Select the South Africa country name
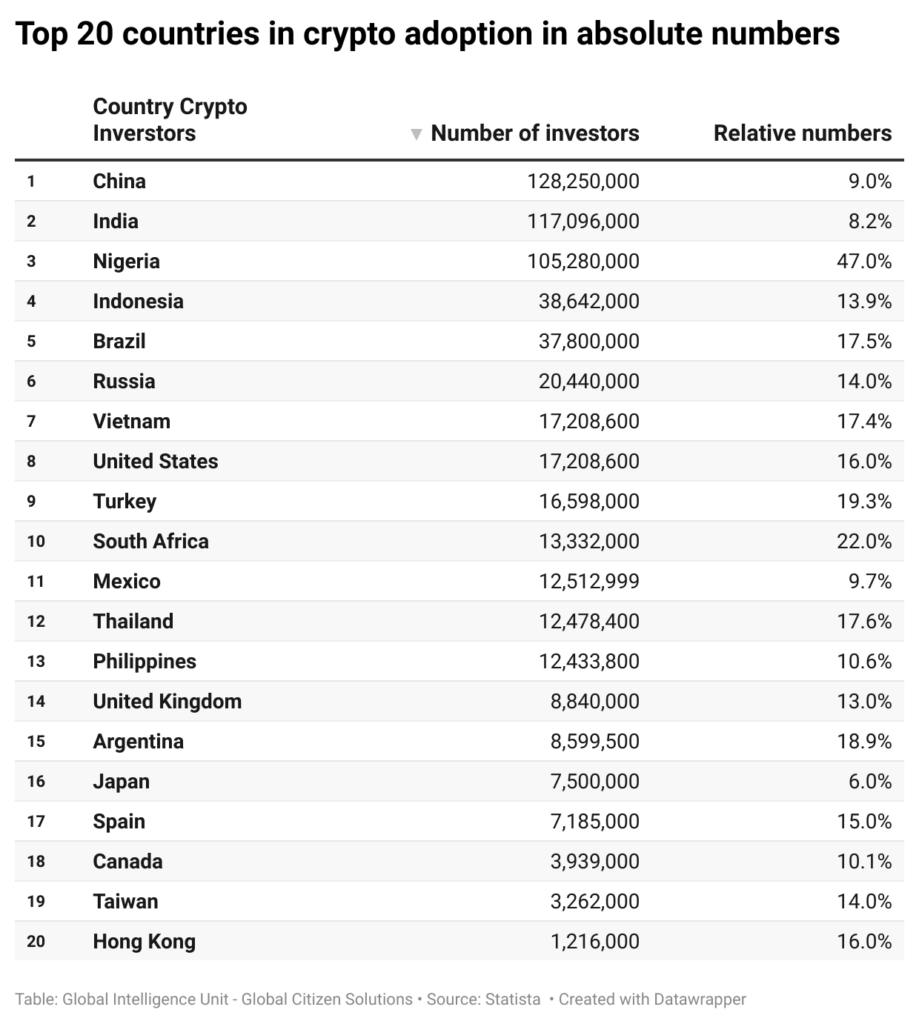 click(x=151, y=541)
